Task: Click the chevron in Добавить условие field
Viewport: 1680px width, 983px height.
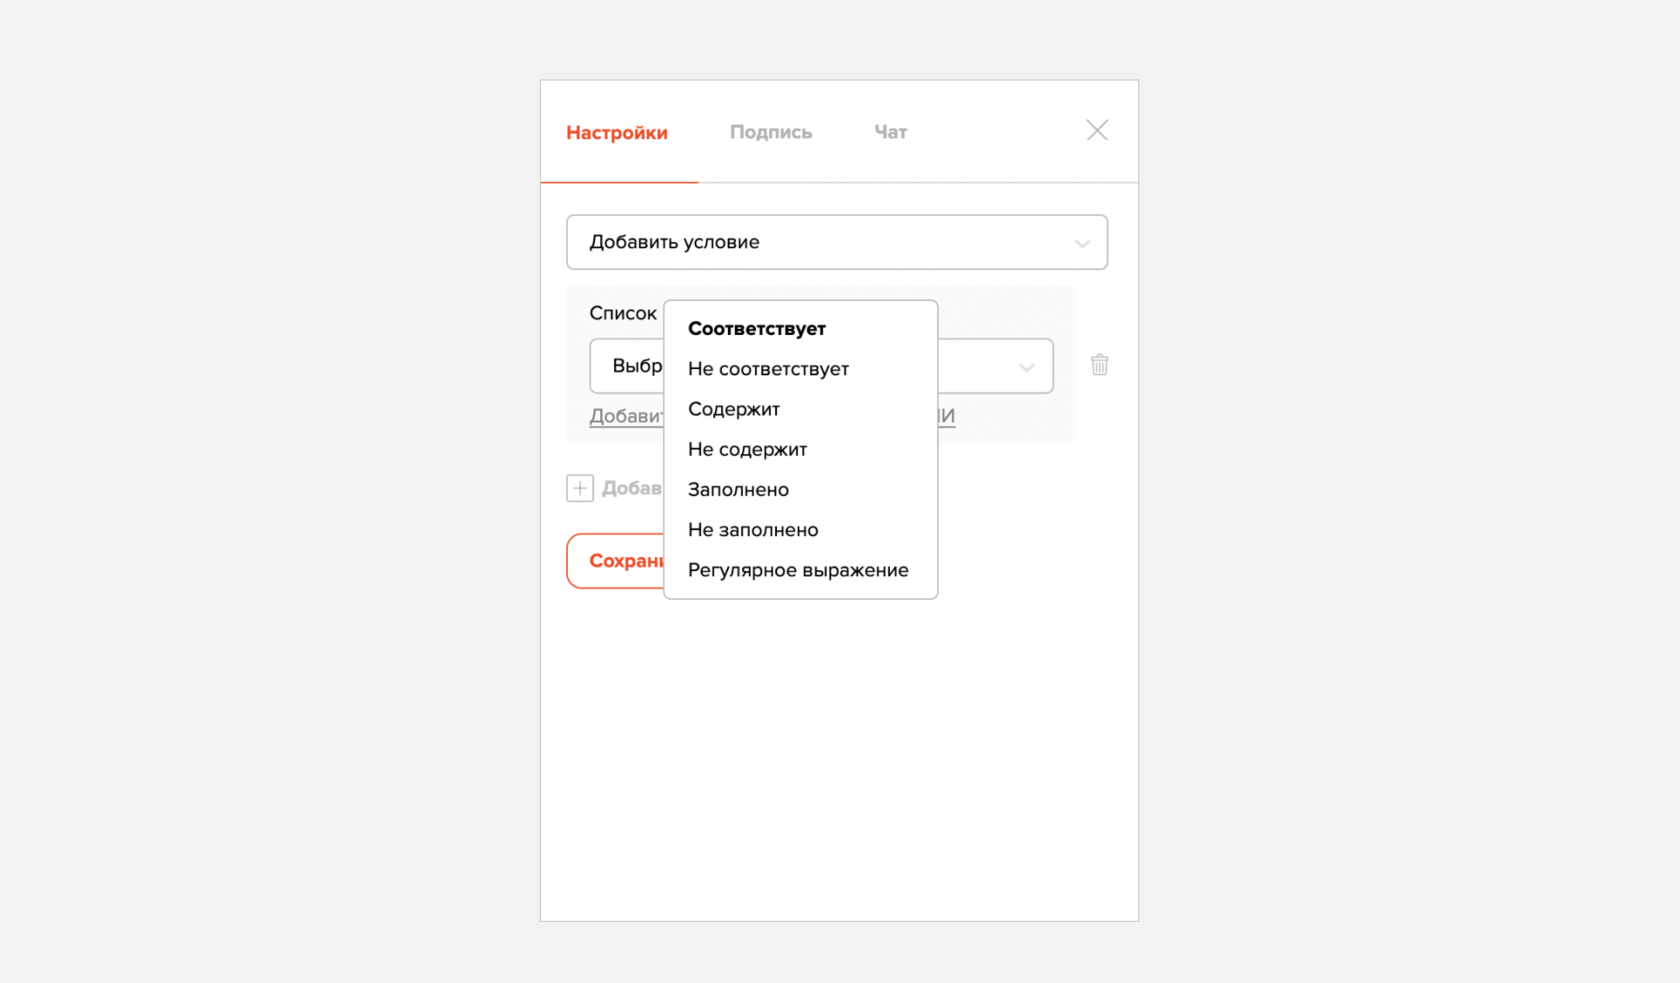Action: 1082,243
